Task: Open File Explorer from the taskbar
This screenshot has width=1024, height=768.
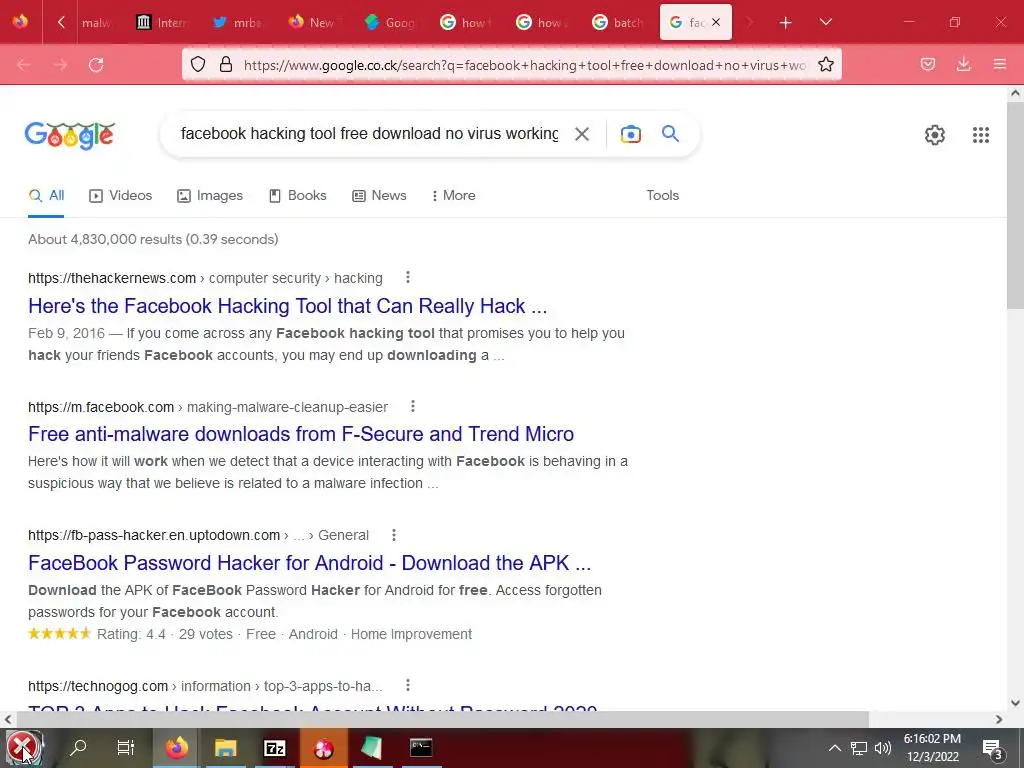Action: [x=225, y=747]
